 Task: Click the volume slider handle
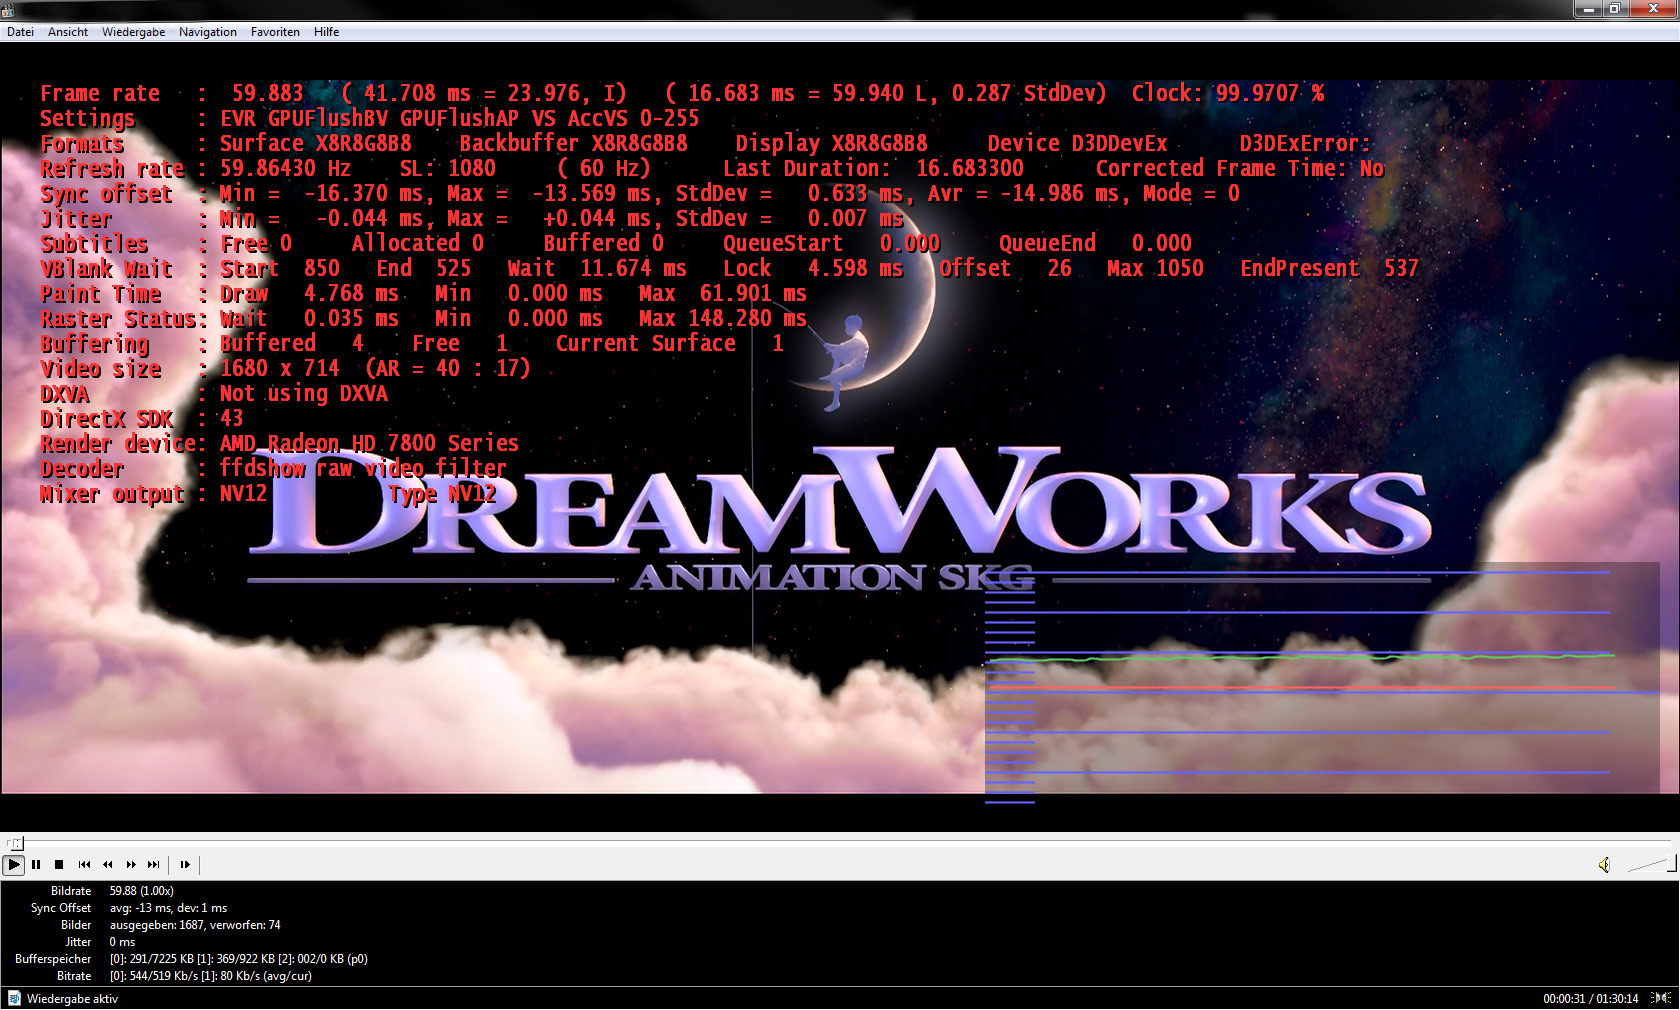tap(1671, 864)
